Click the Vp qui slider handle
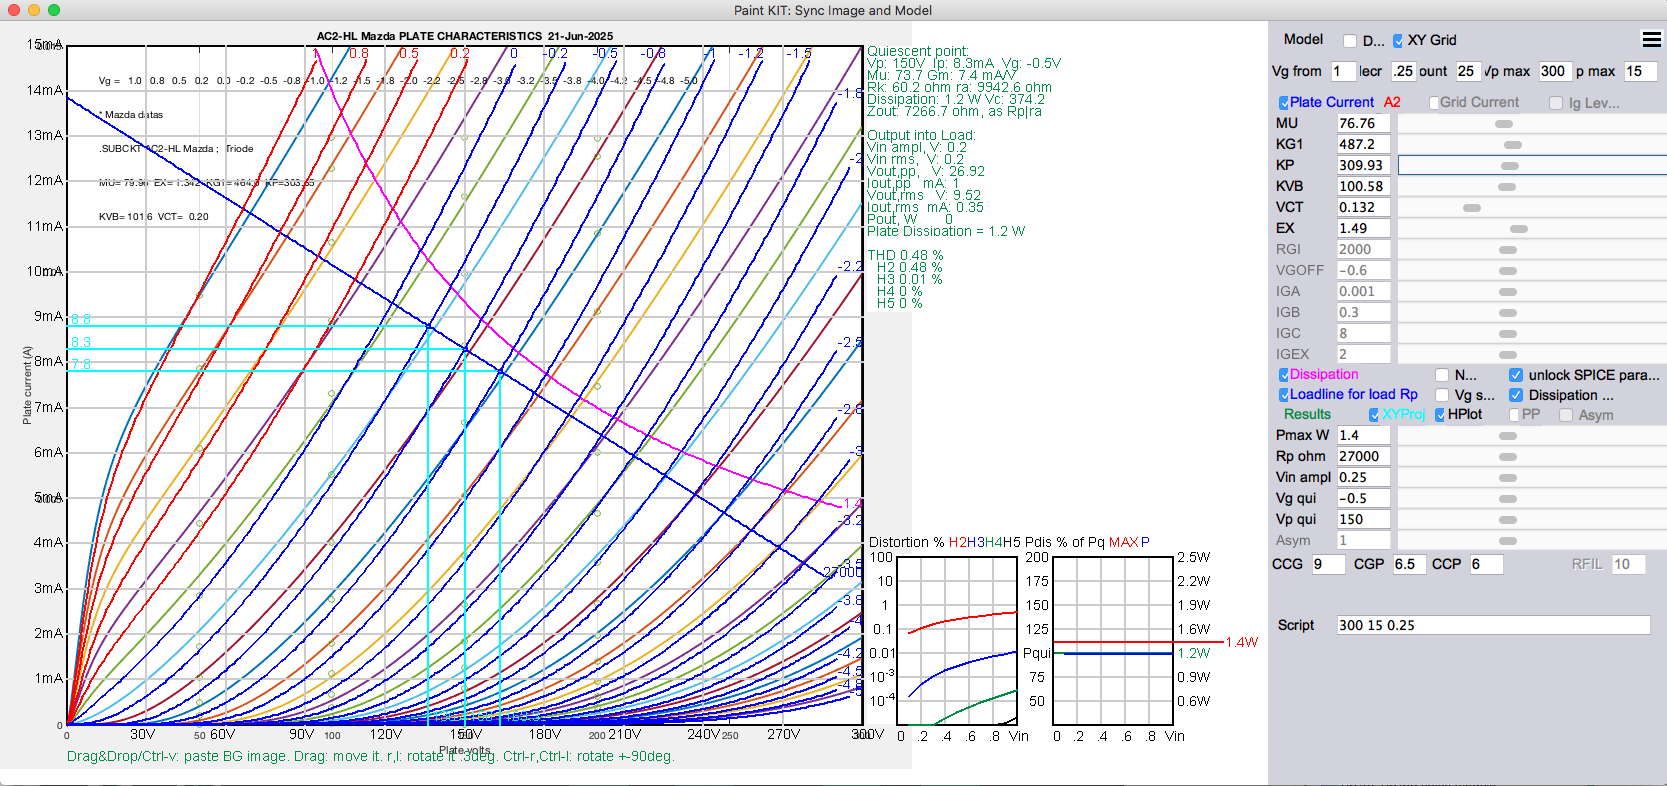The width and height of the screenshot is (1667, 786). (1508, 520)
